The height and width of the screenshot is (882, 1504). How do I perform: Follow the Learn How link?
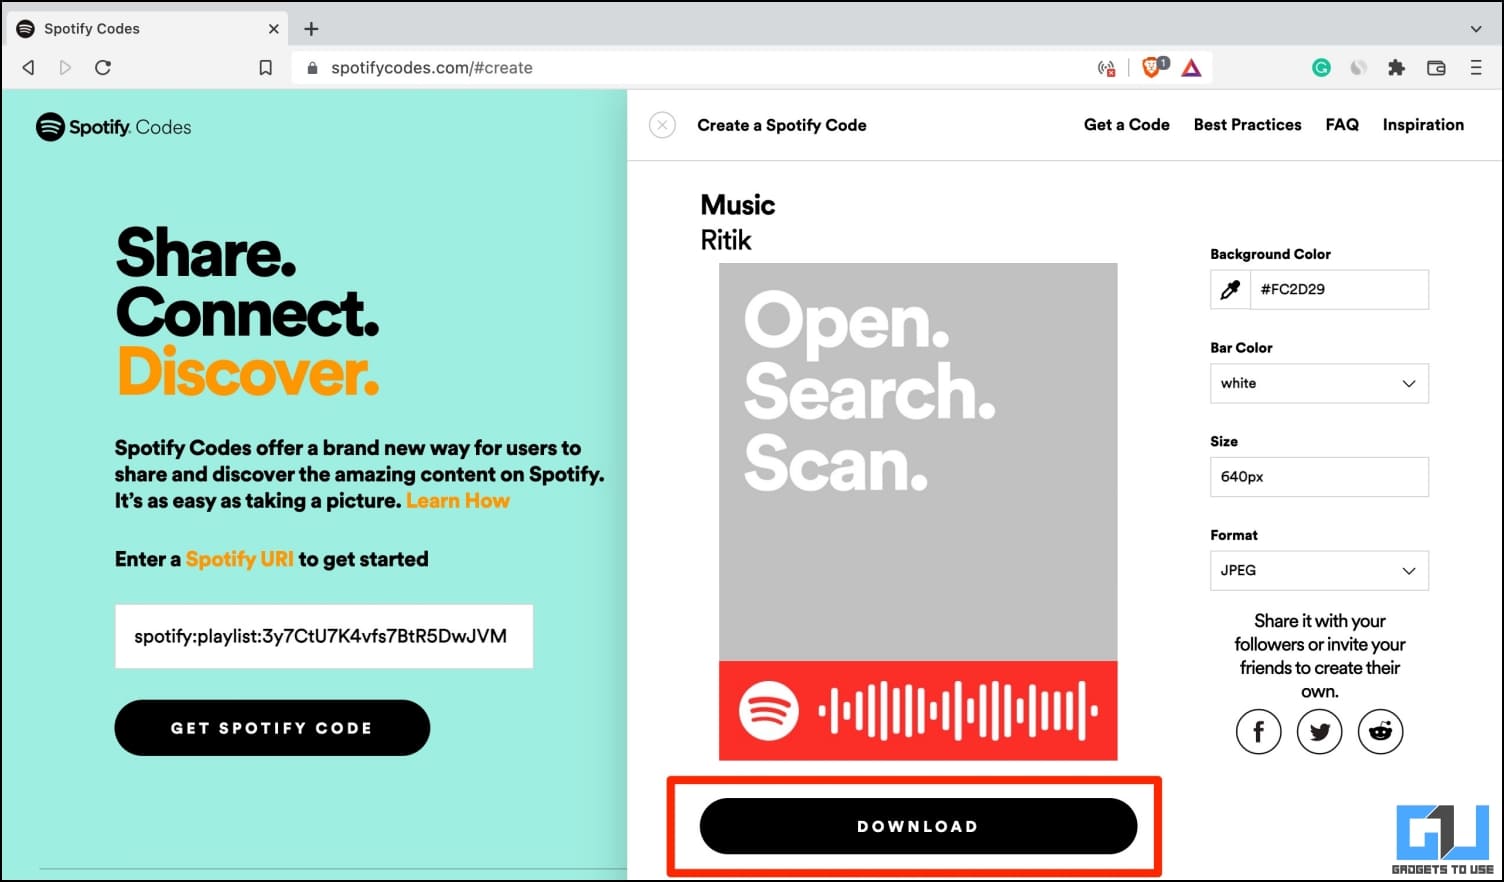coord(458,501)
